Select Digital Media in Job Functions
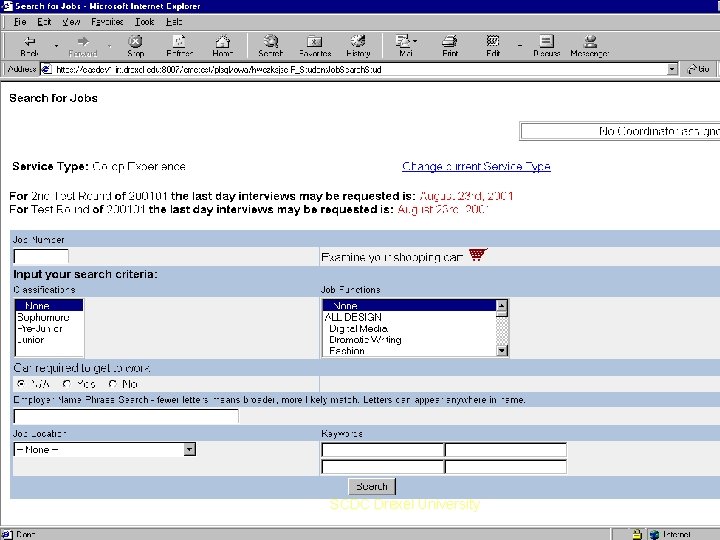Viewport: 720px width, 540px height. 409,328
